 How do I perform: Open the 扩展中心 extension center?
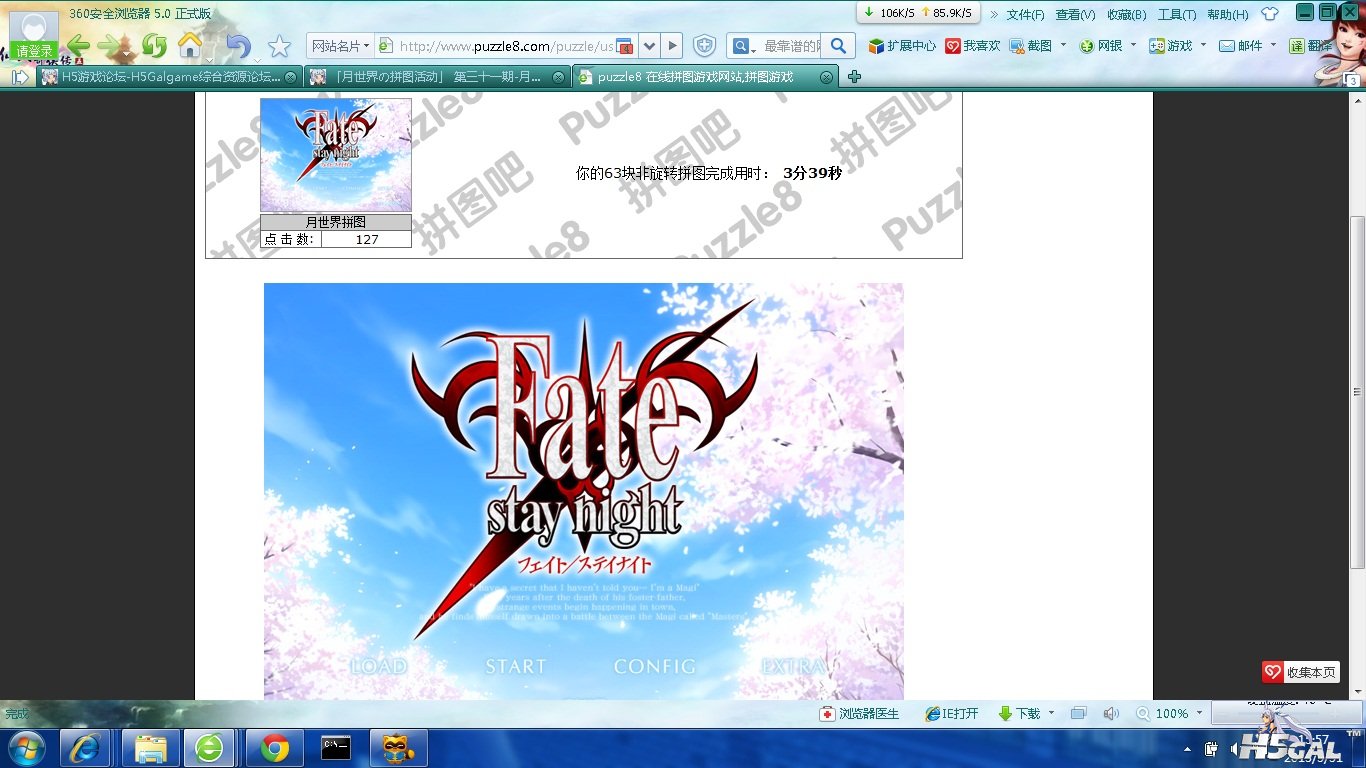[902, 46]
